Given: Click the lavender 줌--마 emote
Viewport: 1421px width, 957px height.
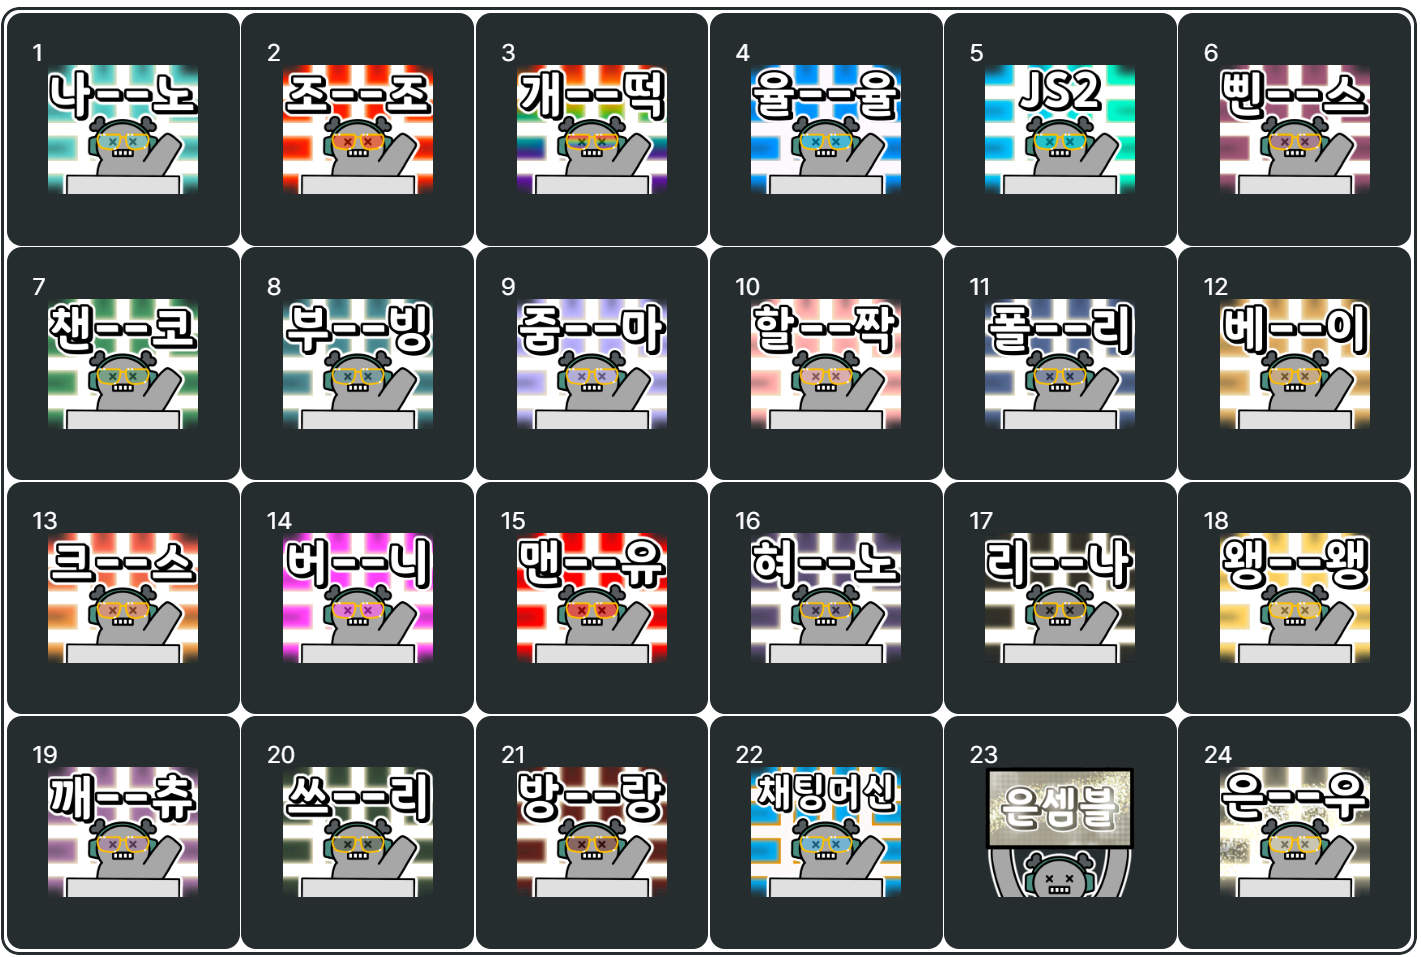Looking at the screenshot, I should [592, 363].
